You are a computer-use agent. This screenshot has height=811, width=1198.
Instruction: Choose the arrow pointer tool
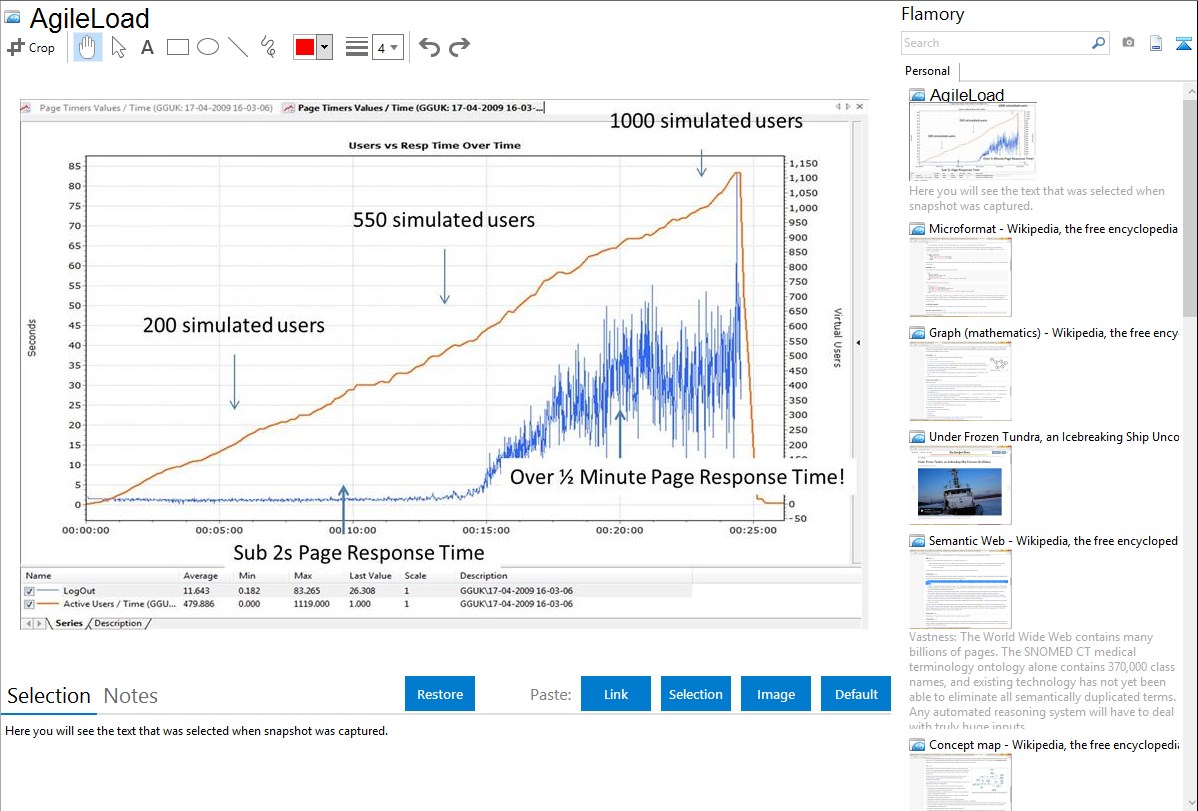click(118, 47)
